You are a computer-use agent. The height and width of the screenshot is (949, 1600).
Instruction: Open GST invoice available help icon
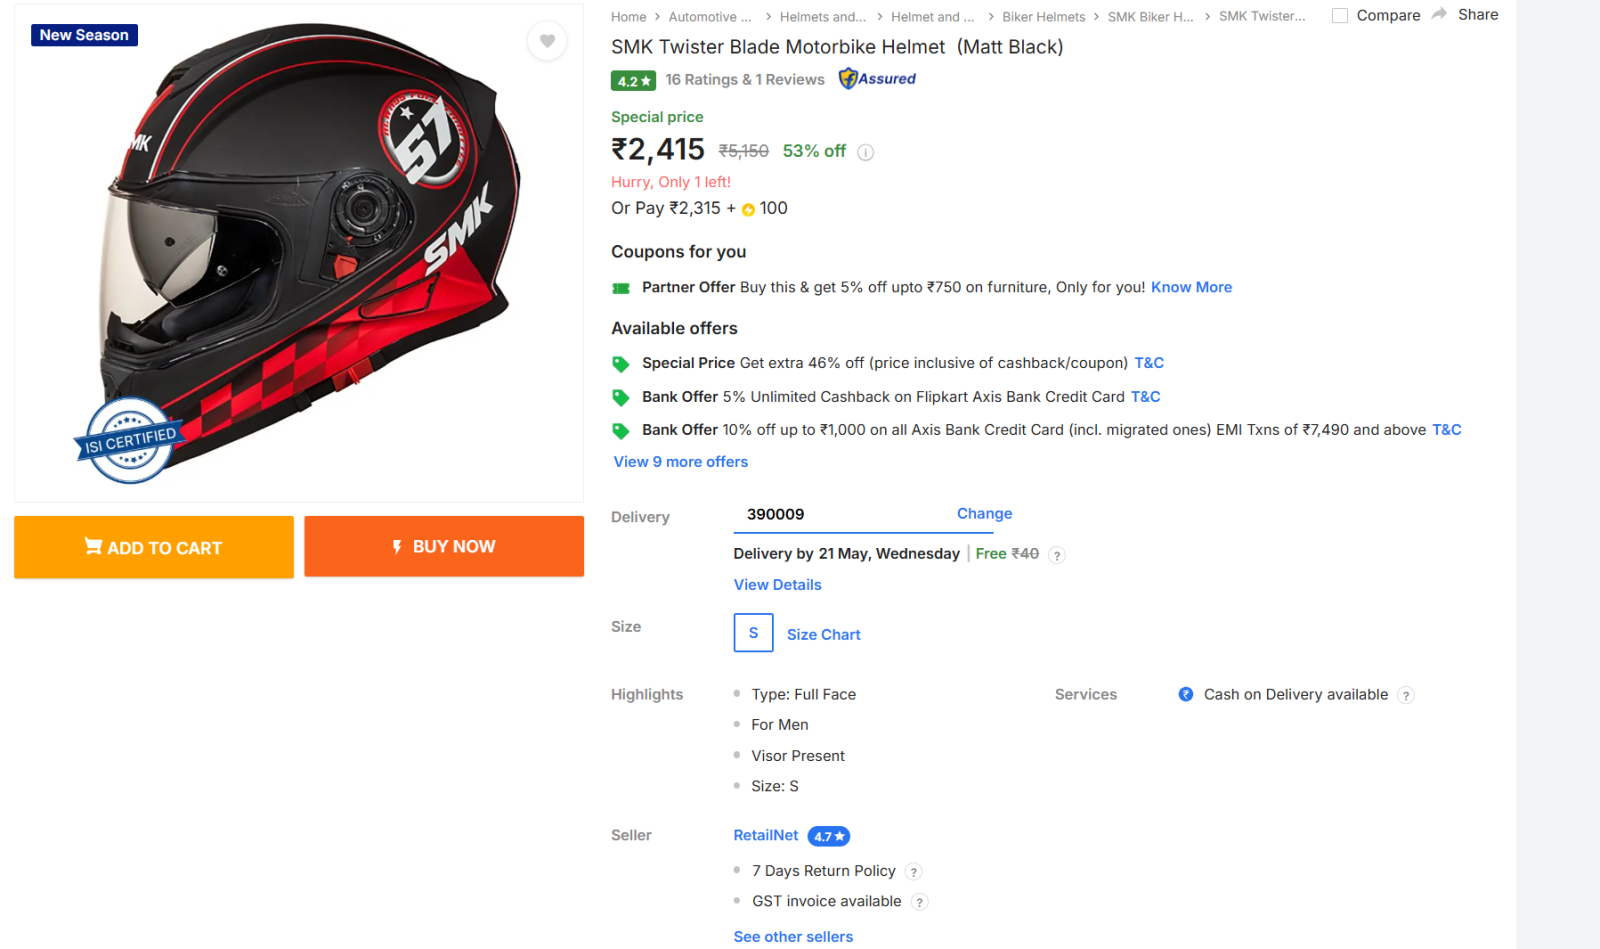[920, 902]
